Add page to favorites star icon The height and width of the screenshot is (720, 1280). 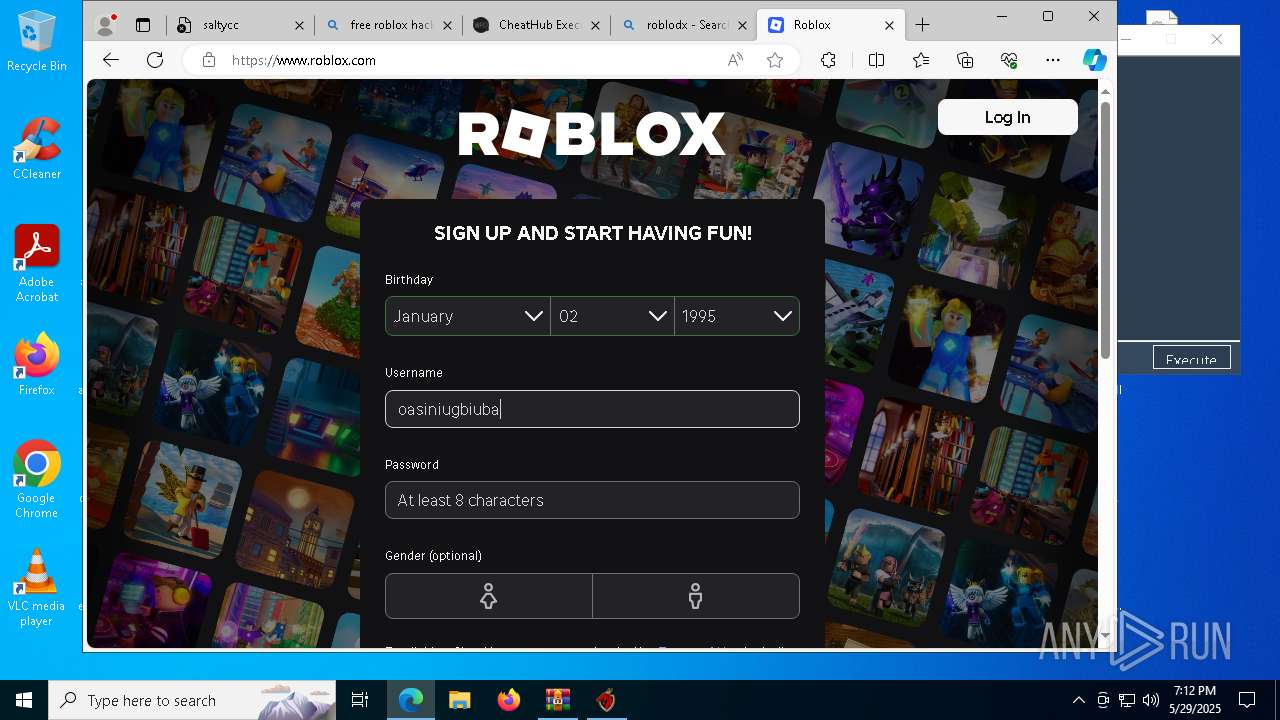click(x=775, y=60)
